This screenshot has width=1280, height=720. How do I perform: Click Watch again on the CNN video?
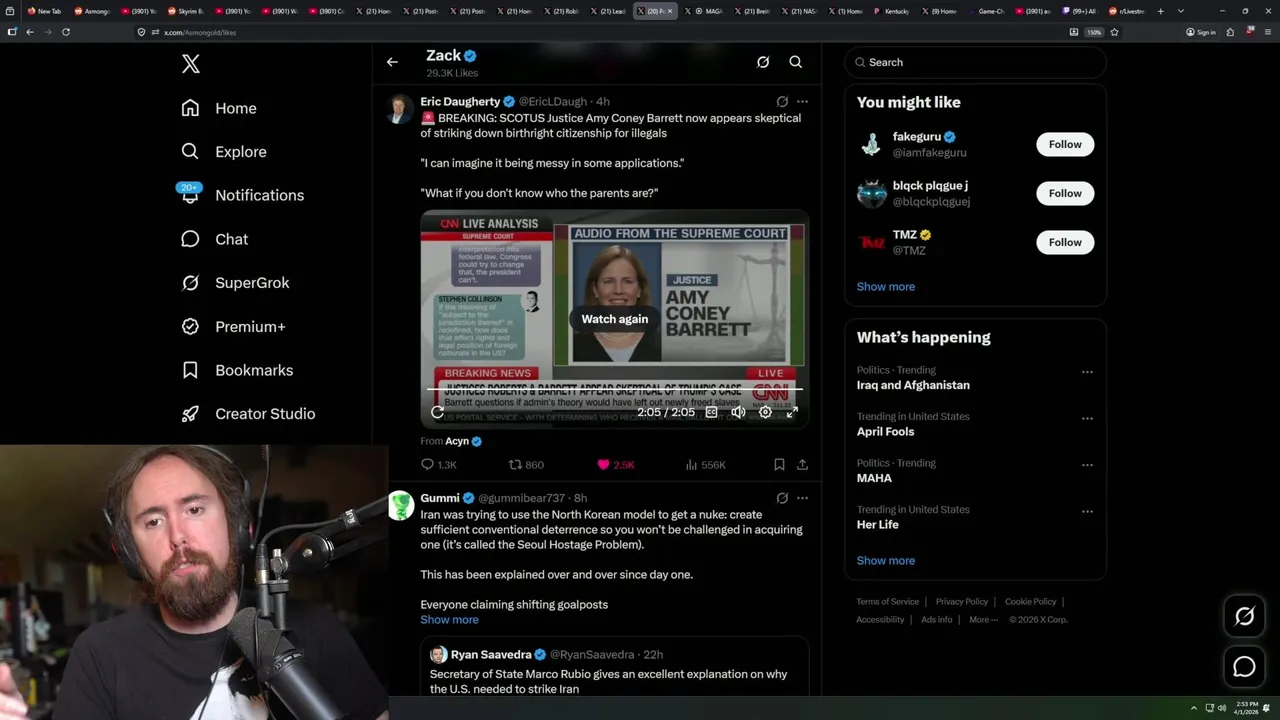click(x=615, y=319)
